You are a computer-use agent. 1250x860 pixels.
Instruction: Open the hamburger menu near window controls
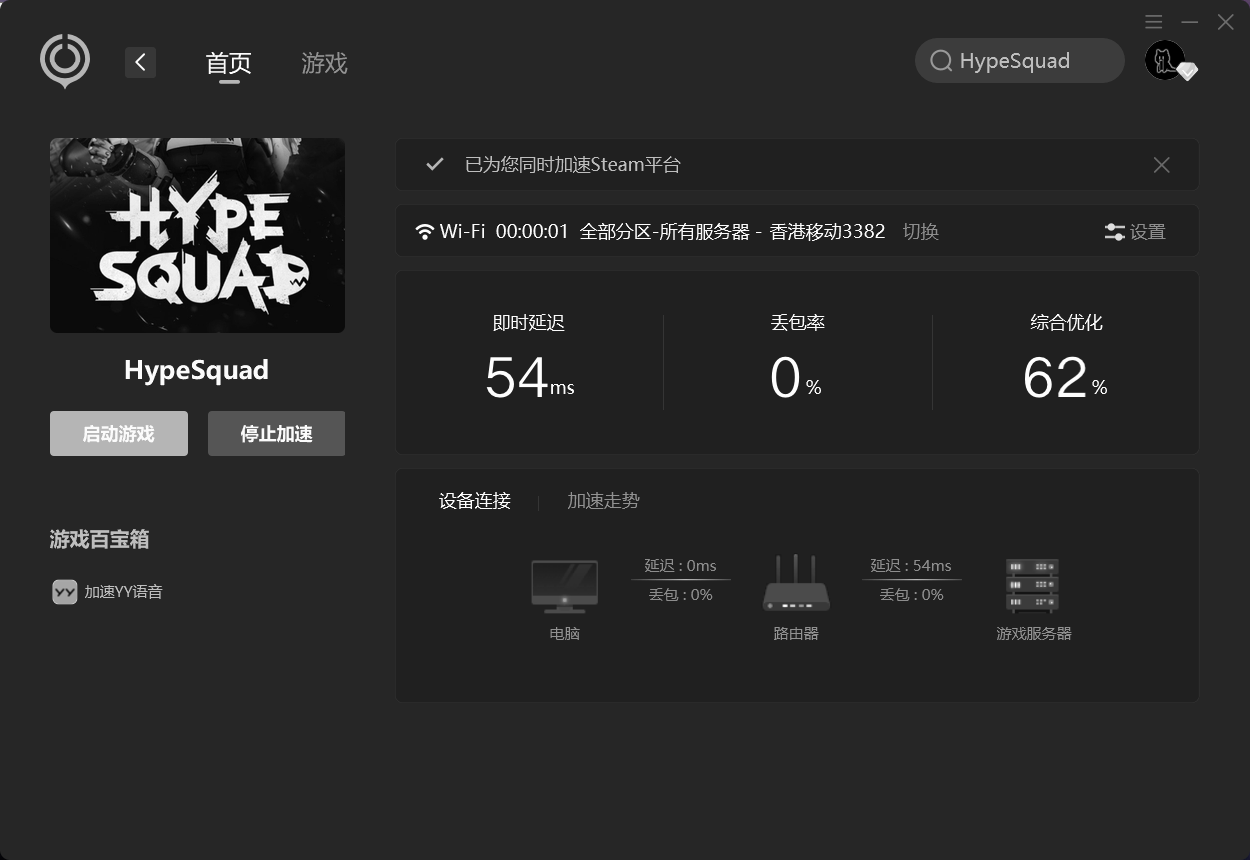(1153, 21)
